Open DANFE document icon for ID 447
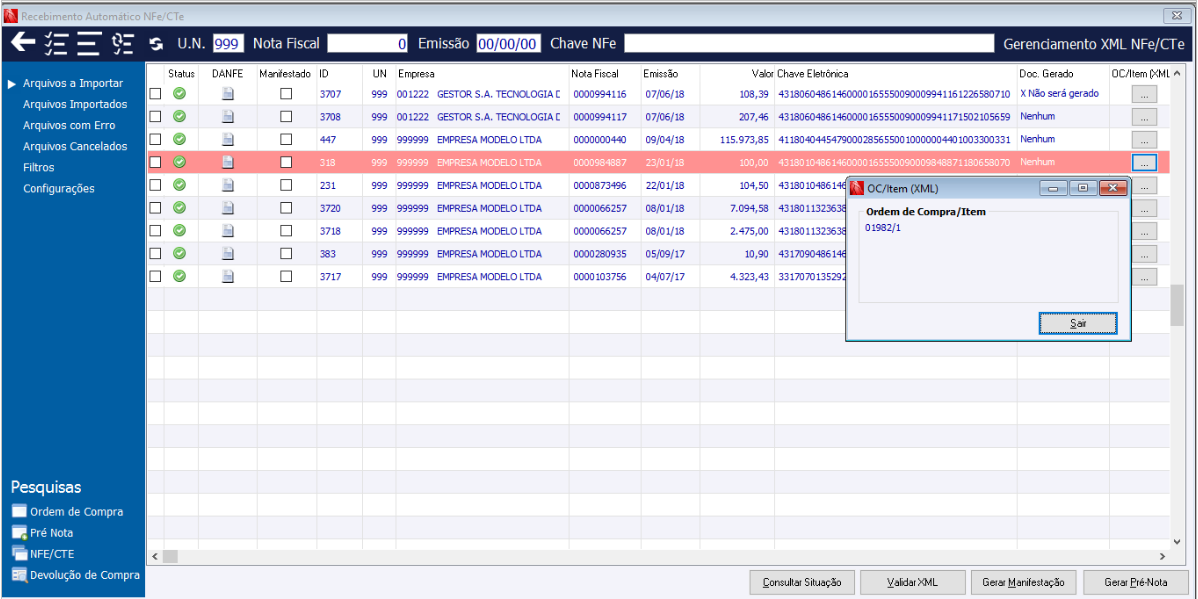 coord(228,140)
